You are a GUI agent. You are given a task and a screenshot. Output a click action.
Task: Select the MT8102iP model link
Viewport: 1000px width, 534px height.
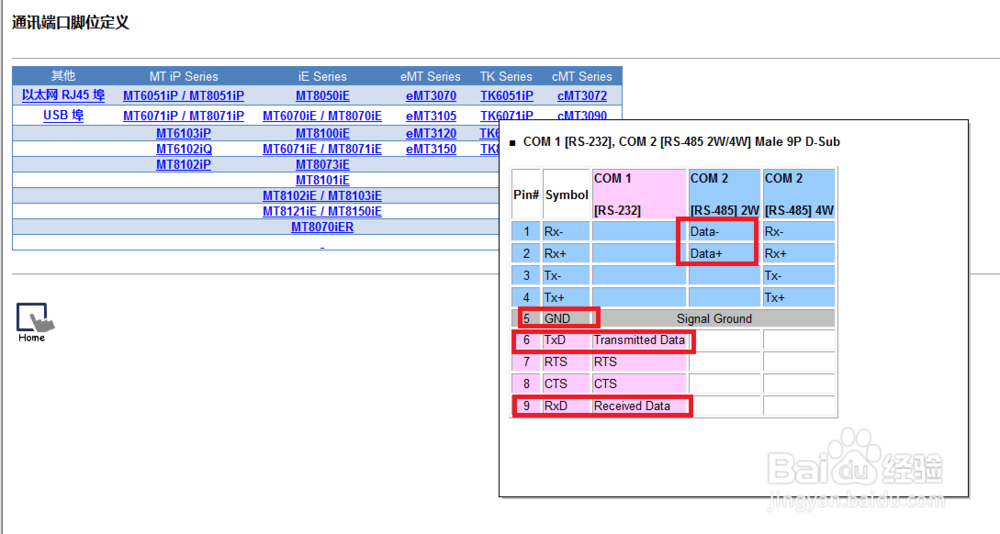tap(184, 164)
